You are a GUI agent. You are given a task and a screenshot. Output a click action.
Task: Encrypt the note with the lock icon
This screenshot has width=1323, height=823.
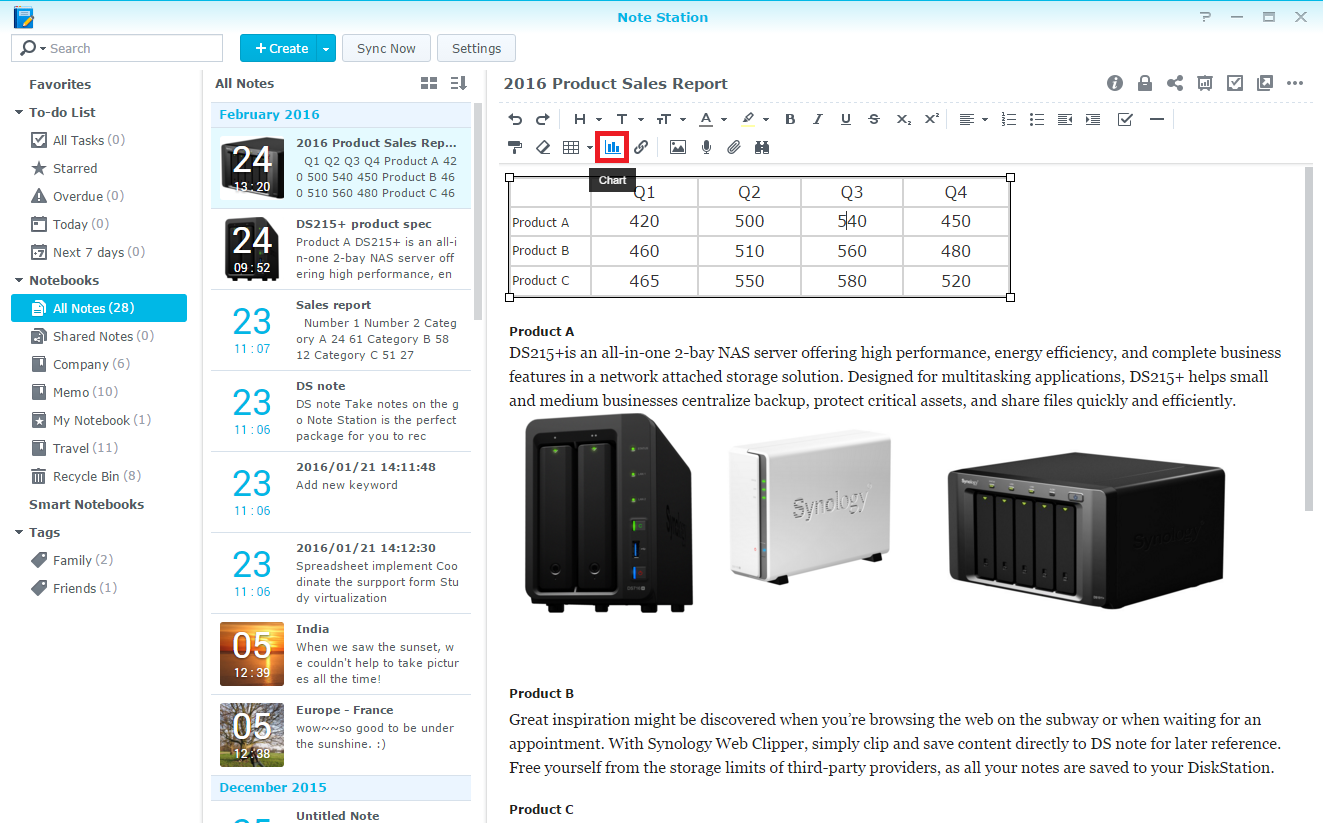coord(1145,84)
